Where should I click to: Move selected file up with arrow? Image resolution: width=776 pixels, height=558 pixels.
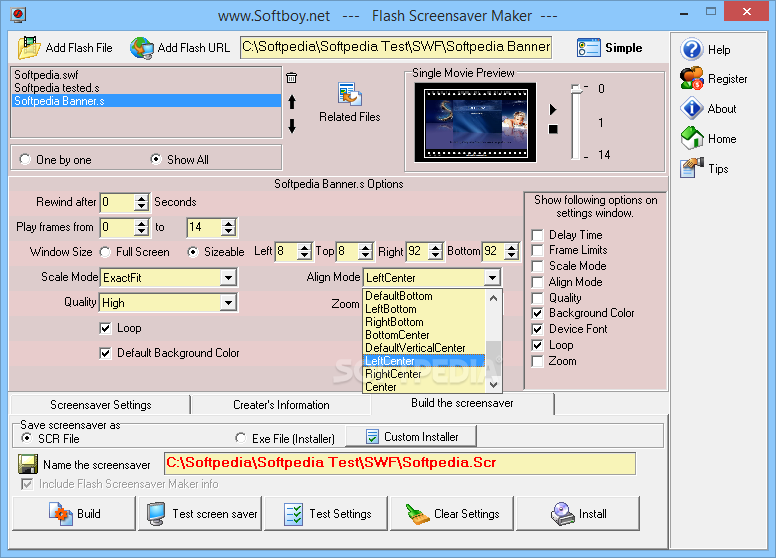coord(292,102)
